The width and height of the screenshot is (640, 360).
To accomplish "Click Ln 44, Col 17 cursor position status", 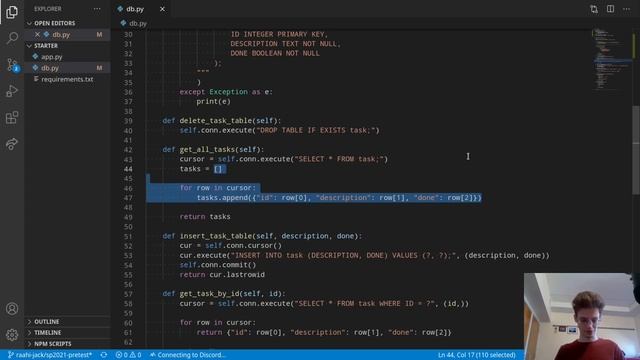I will [x=476, y=355].
